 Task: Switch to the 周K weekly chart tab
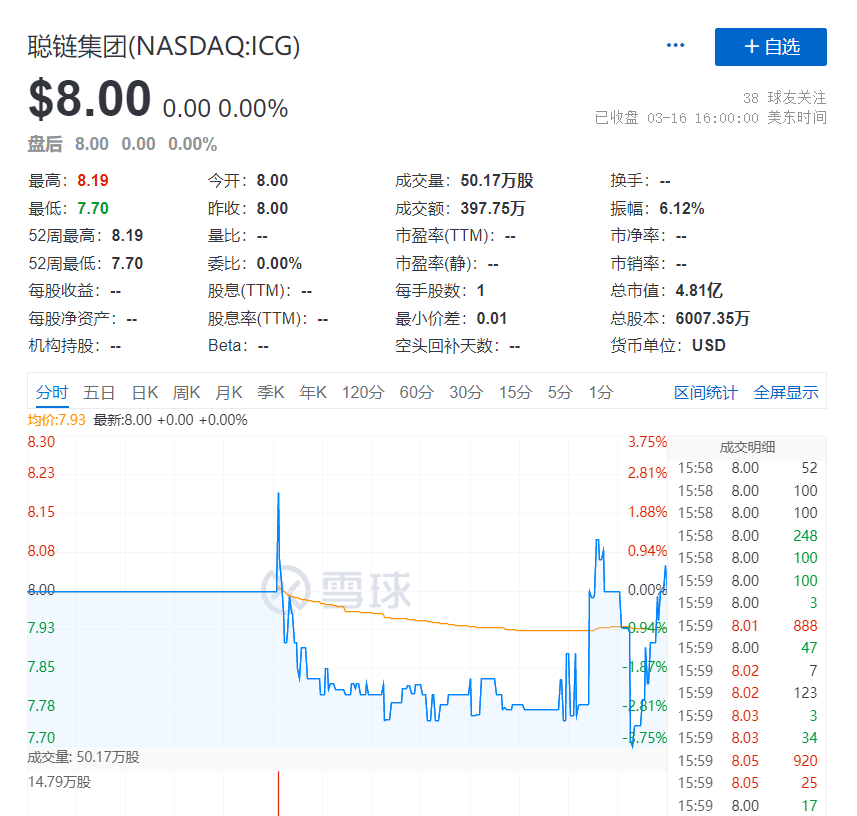(186, 393)
